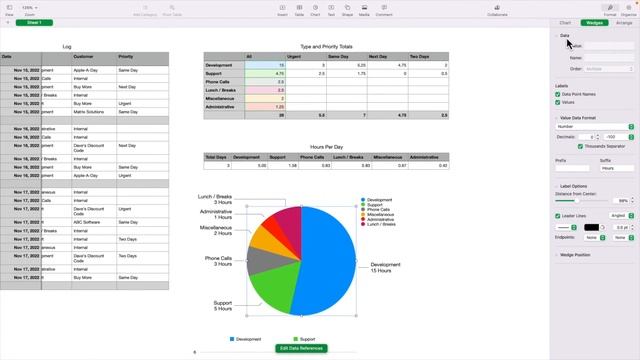Open the leader line style dropdown

[x=567, y=227]
